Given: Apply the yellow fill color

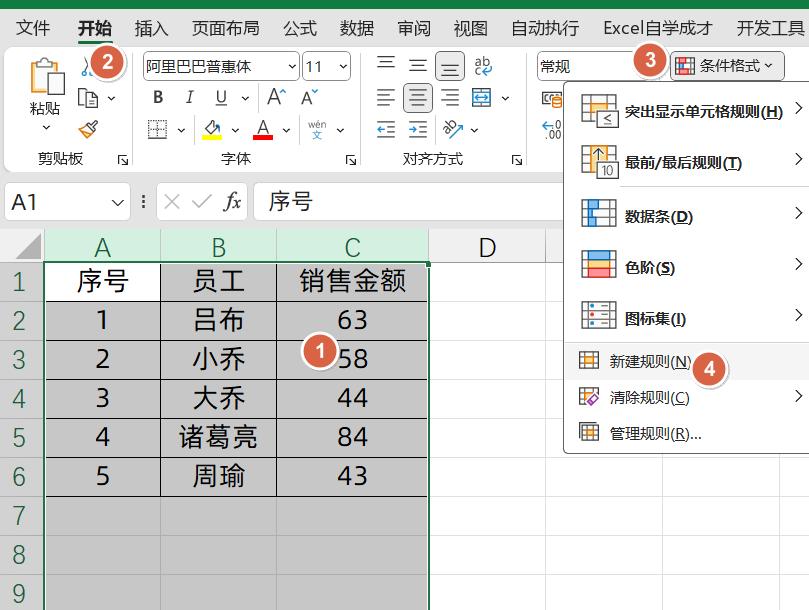Looking at the screenshot, I should (212, 130).
